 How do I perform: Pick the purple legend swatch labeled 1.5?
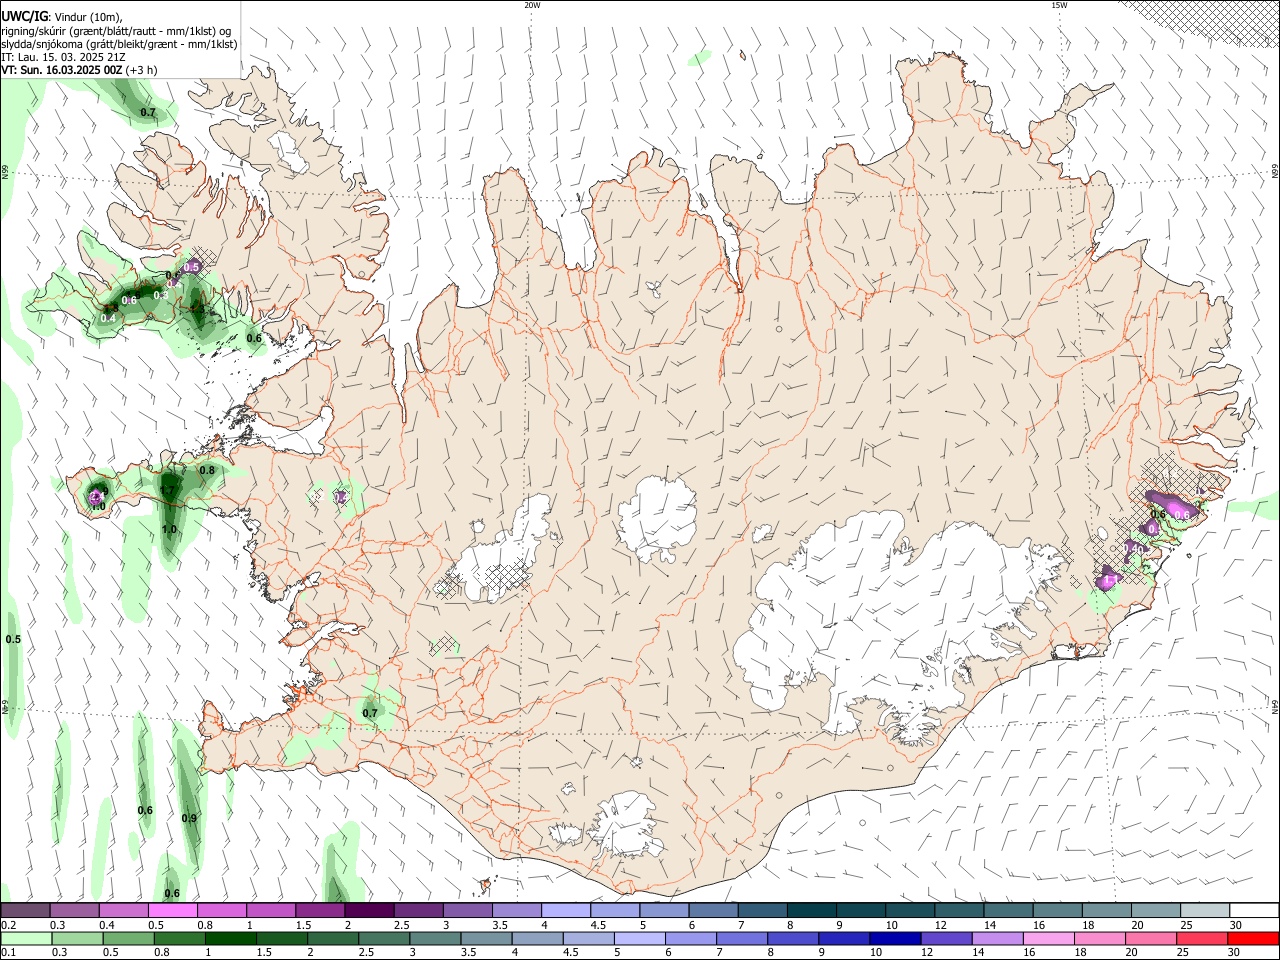click(320, 911)
